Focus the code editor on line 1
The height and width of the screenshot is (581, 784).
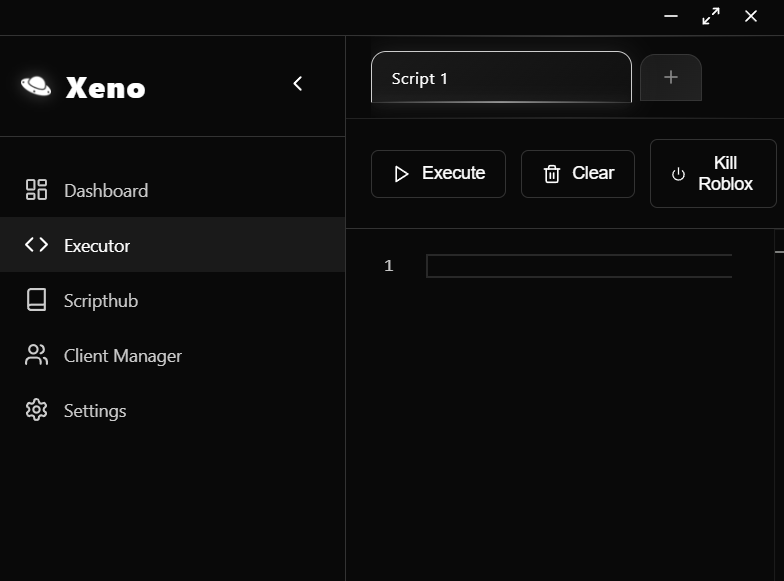tap(578, 266)
